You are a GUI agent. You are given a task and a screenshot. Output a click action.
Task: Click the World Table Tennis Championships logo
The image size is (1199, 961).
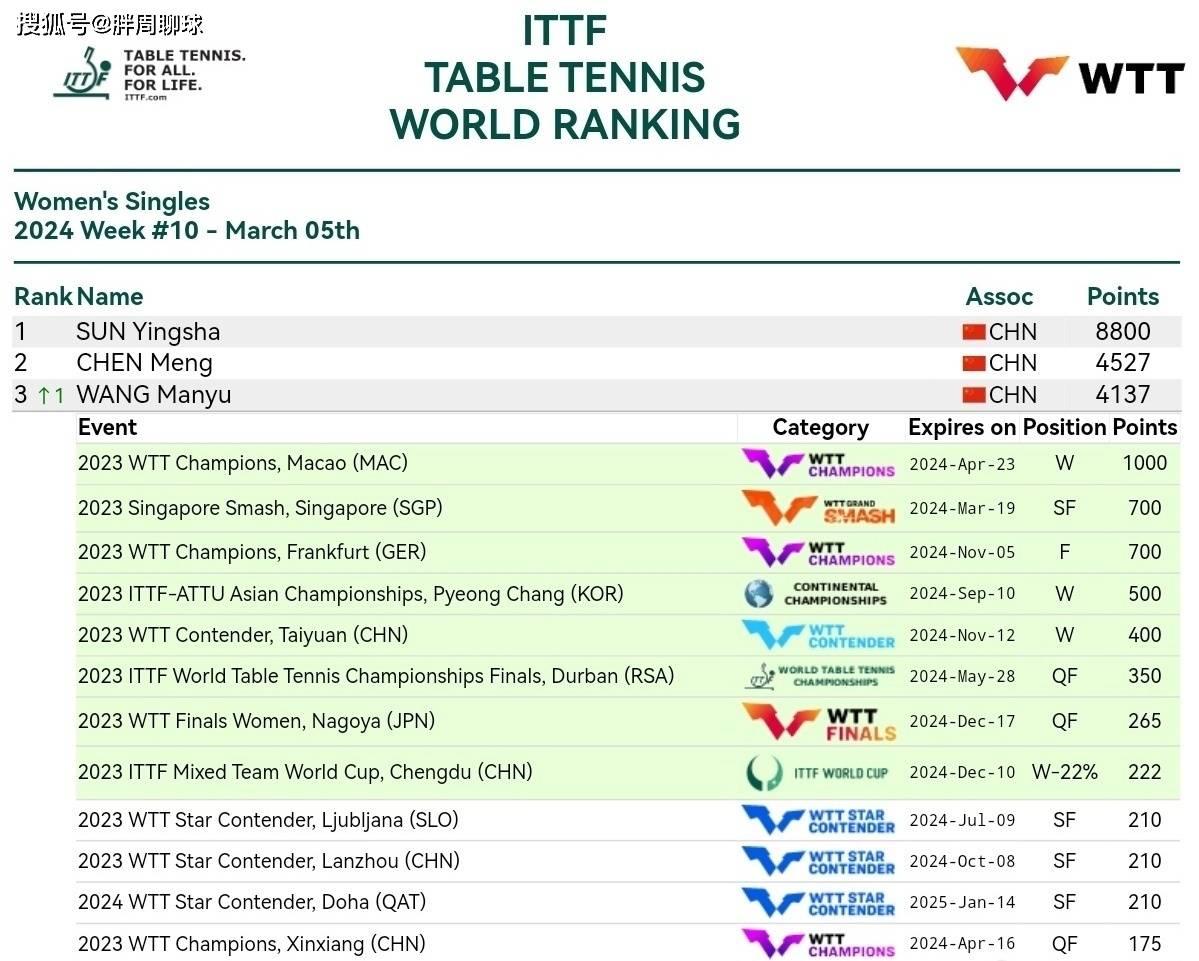(x=819, y=676)
